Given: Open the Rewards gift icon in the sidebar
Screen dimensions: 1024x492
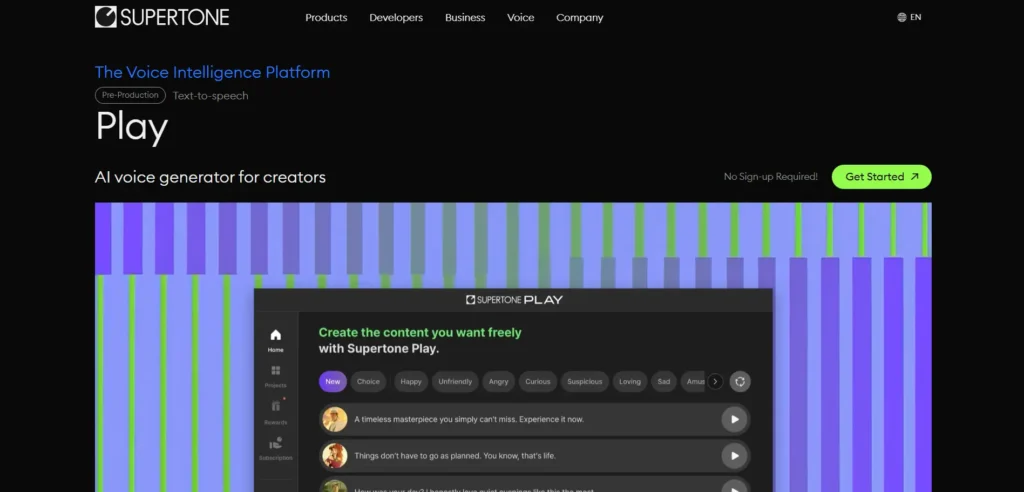Looking at the screenshot, I should point(275,406).
